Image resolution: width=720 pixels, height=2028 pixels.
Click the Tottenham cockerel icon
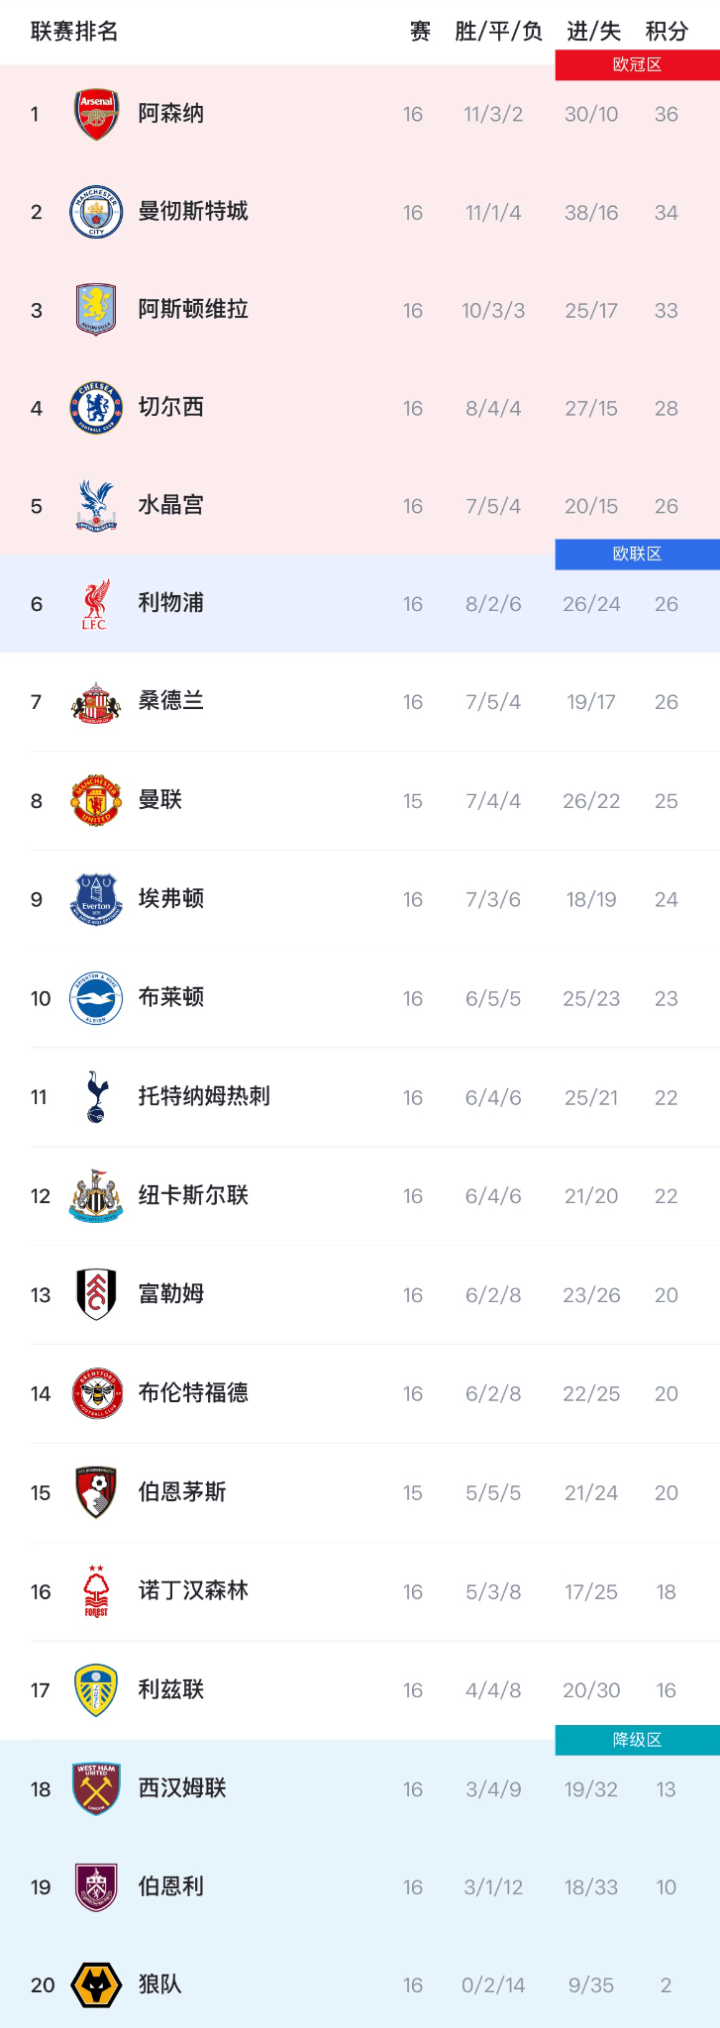pos(96,1097)
